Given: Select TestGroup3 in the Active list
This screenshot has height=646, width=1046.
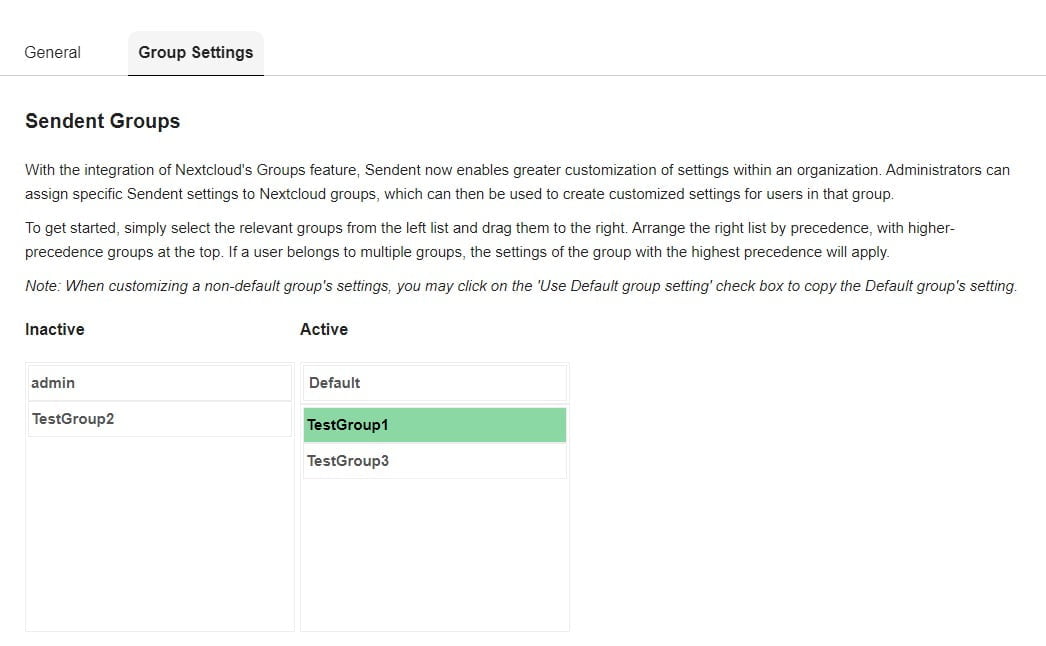Looking at the screenshot, I should pyautogui.click(x=434, y=461).
